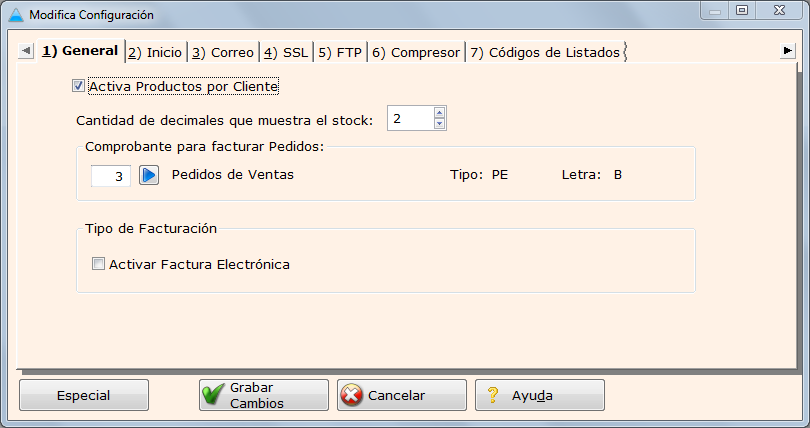810x428 pixels.
Task: Open the Compresor tab
Action: point(417,52)
